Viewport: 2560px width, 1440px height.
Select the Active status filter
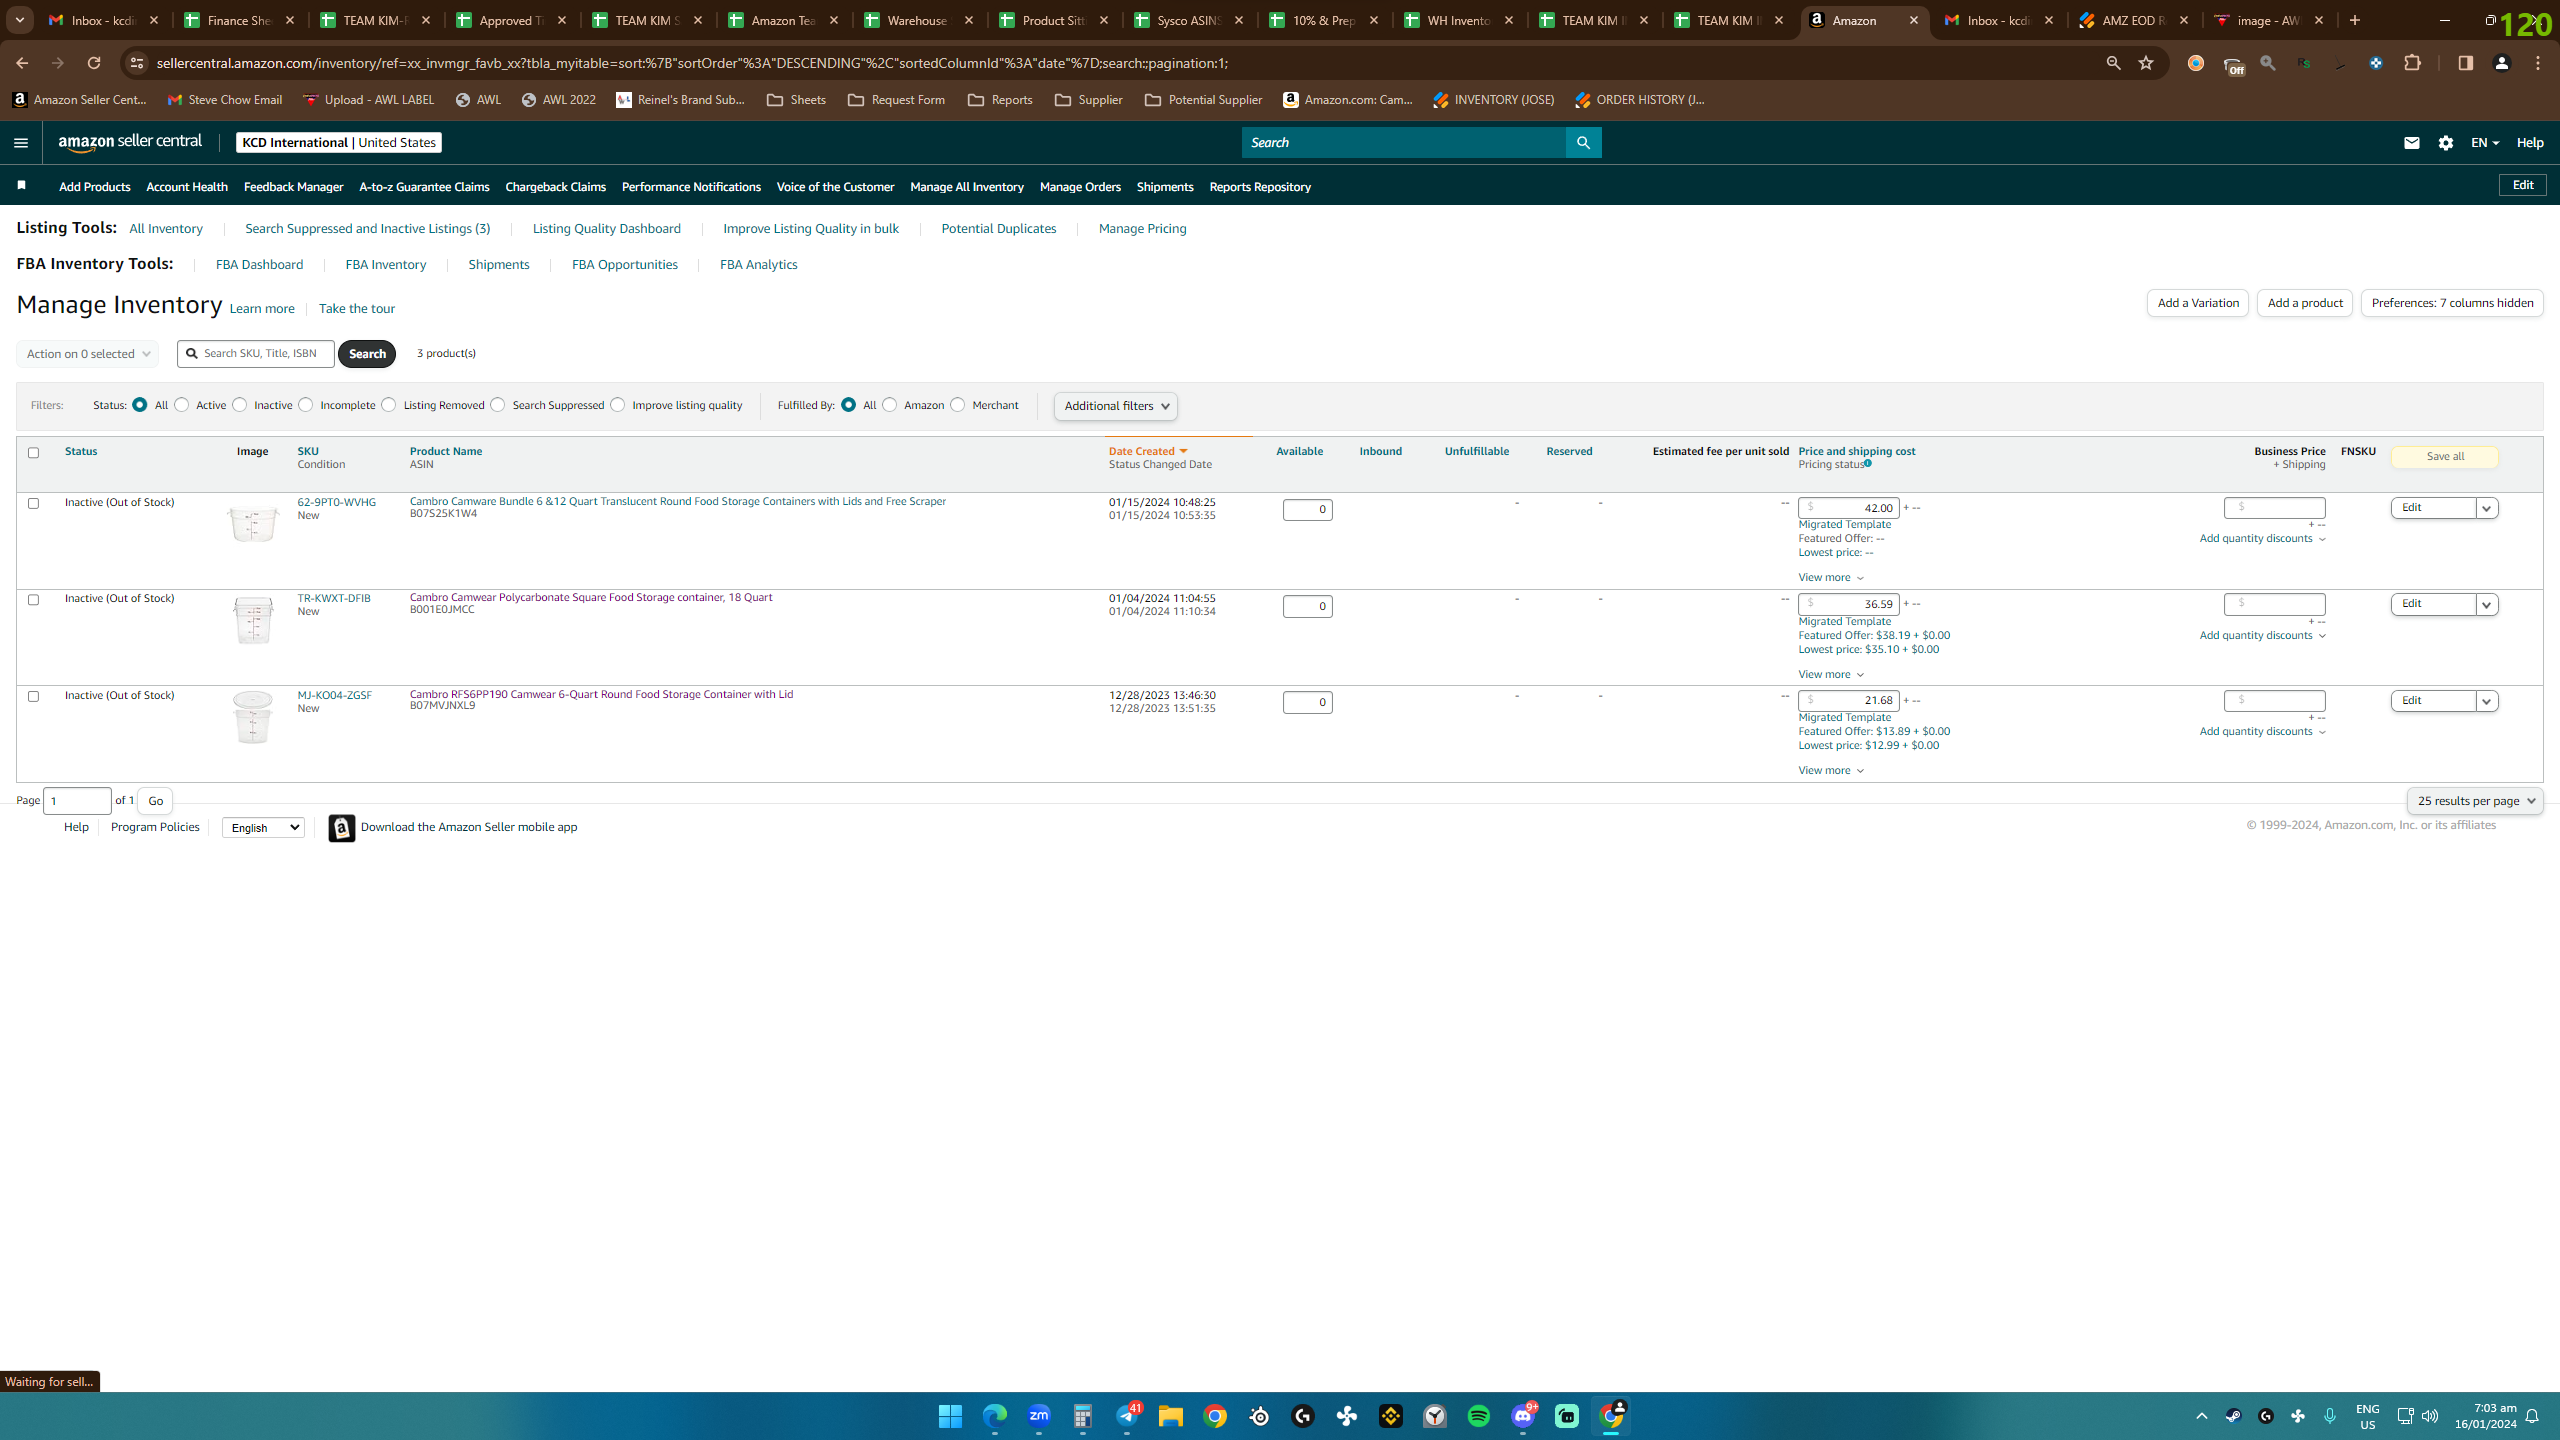click(181, 405)
